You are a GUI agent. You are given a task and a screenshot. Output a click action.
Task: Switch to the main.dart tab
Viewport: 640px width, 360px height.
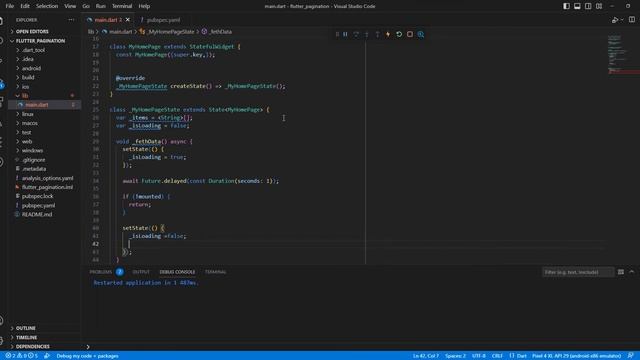[108, 20]
